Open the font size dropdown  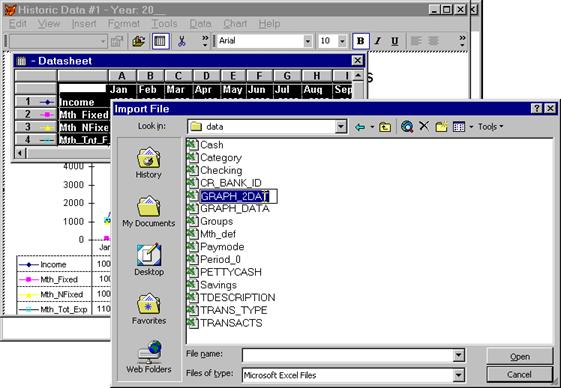(342, 41)
